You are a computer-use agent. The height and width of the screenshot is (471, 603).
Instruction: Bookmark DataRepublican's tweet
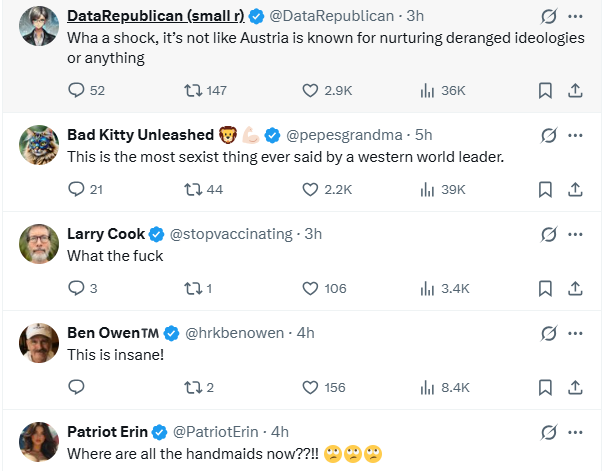[546, 90]
